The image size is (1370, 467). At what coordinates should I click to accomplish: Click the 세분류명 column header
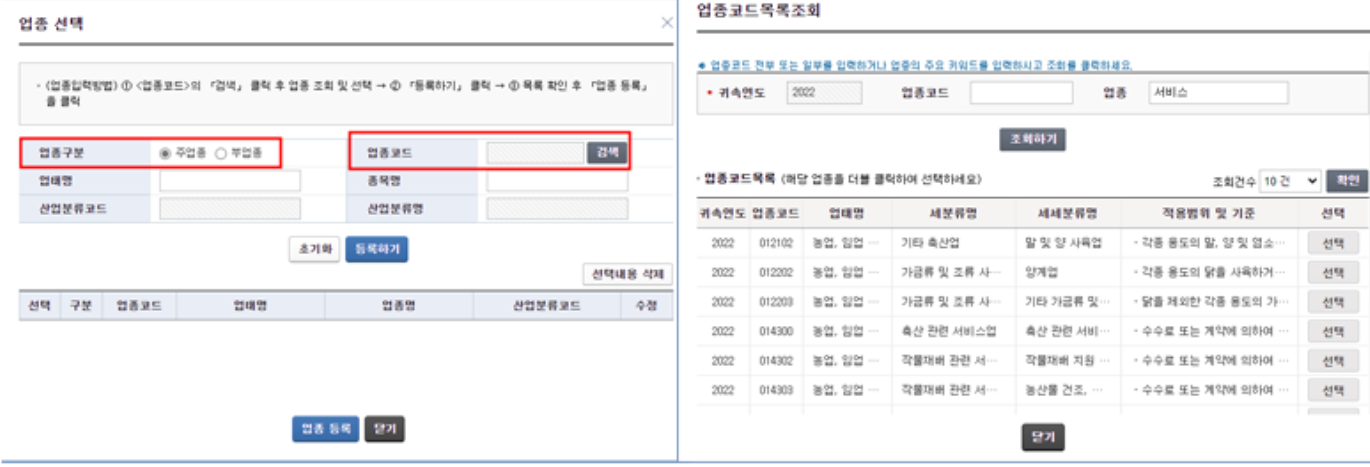click(950, 213)
